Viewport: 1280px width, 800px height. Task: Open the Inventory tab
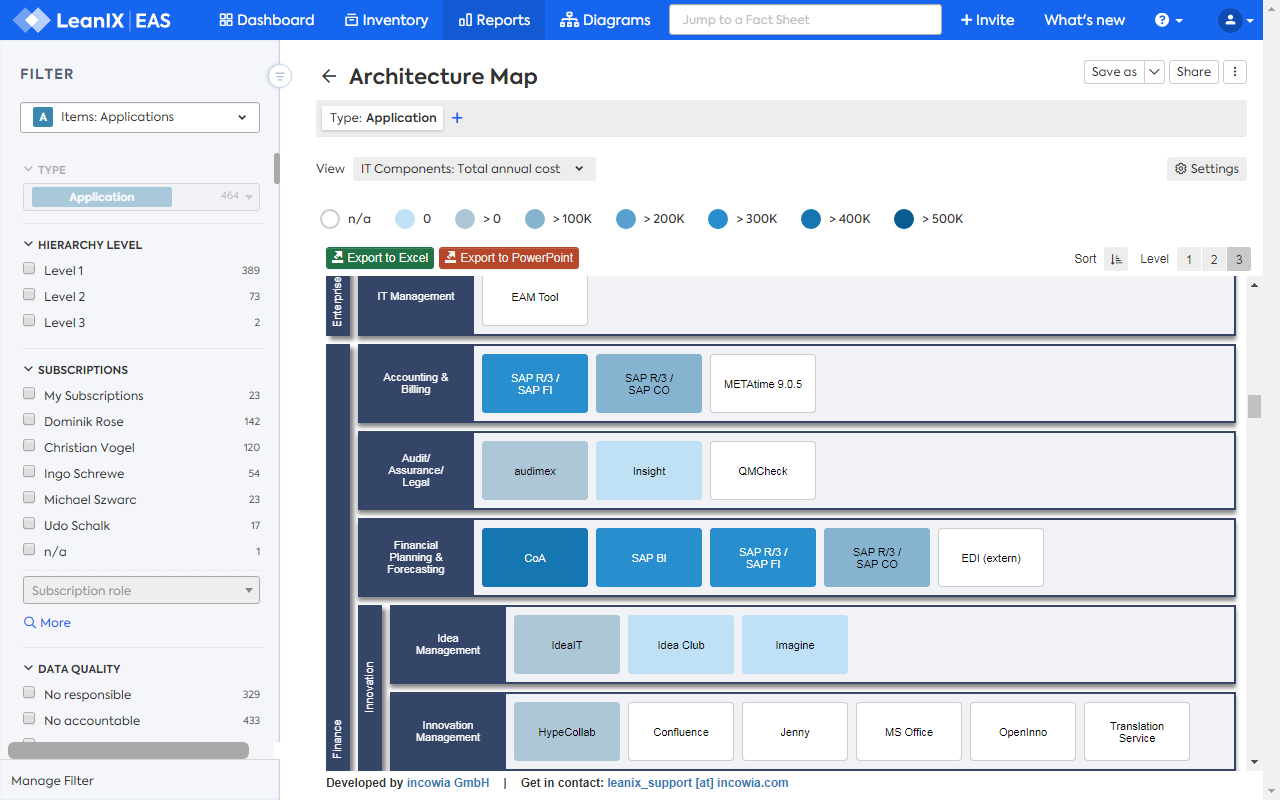coord(386,20)
